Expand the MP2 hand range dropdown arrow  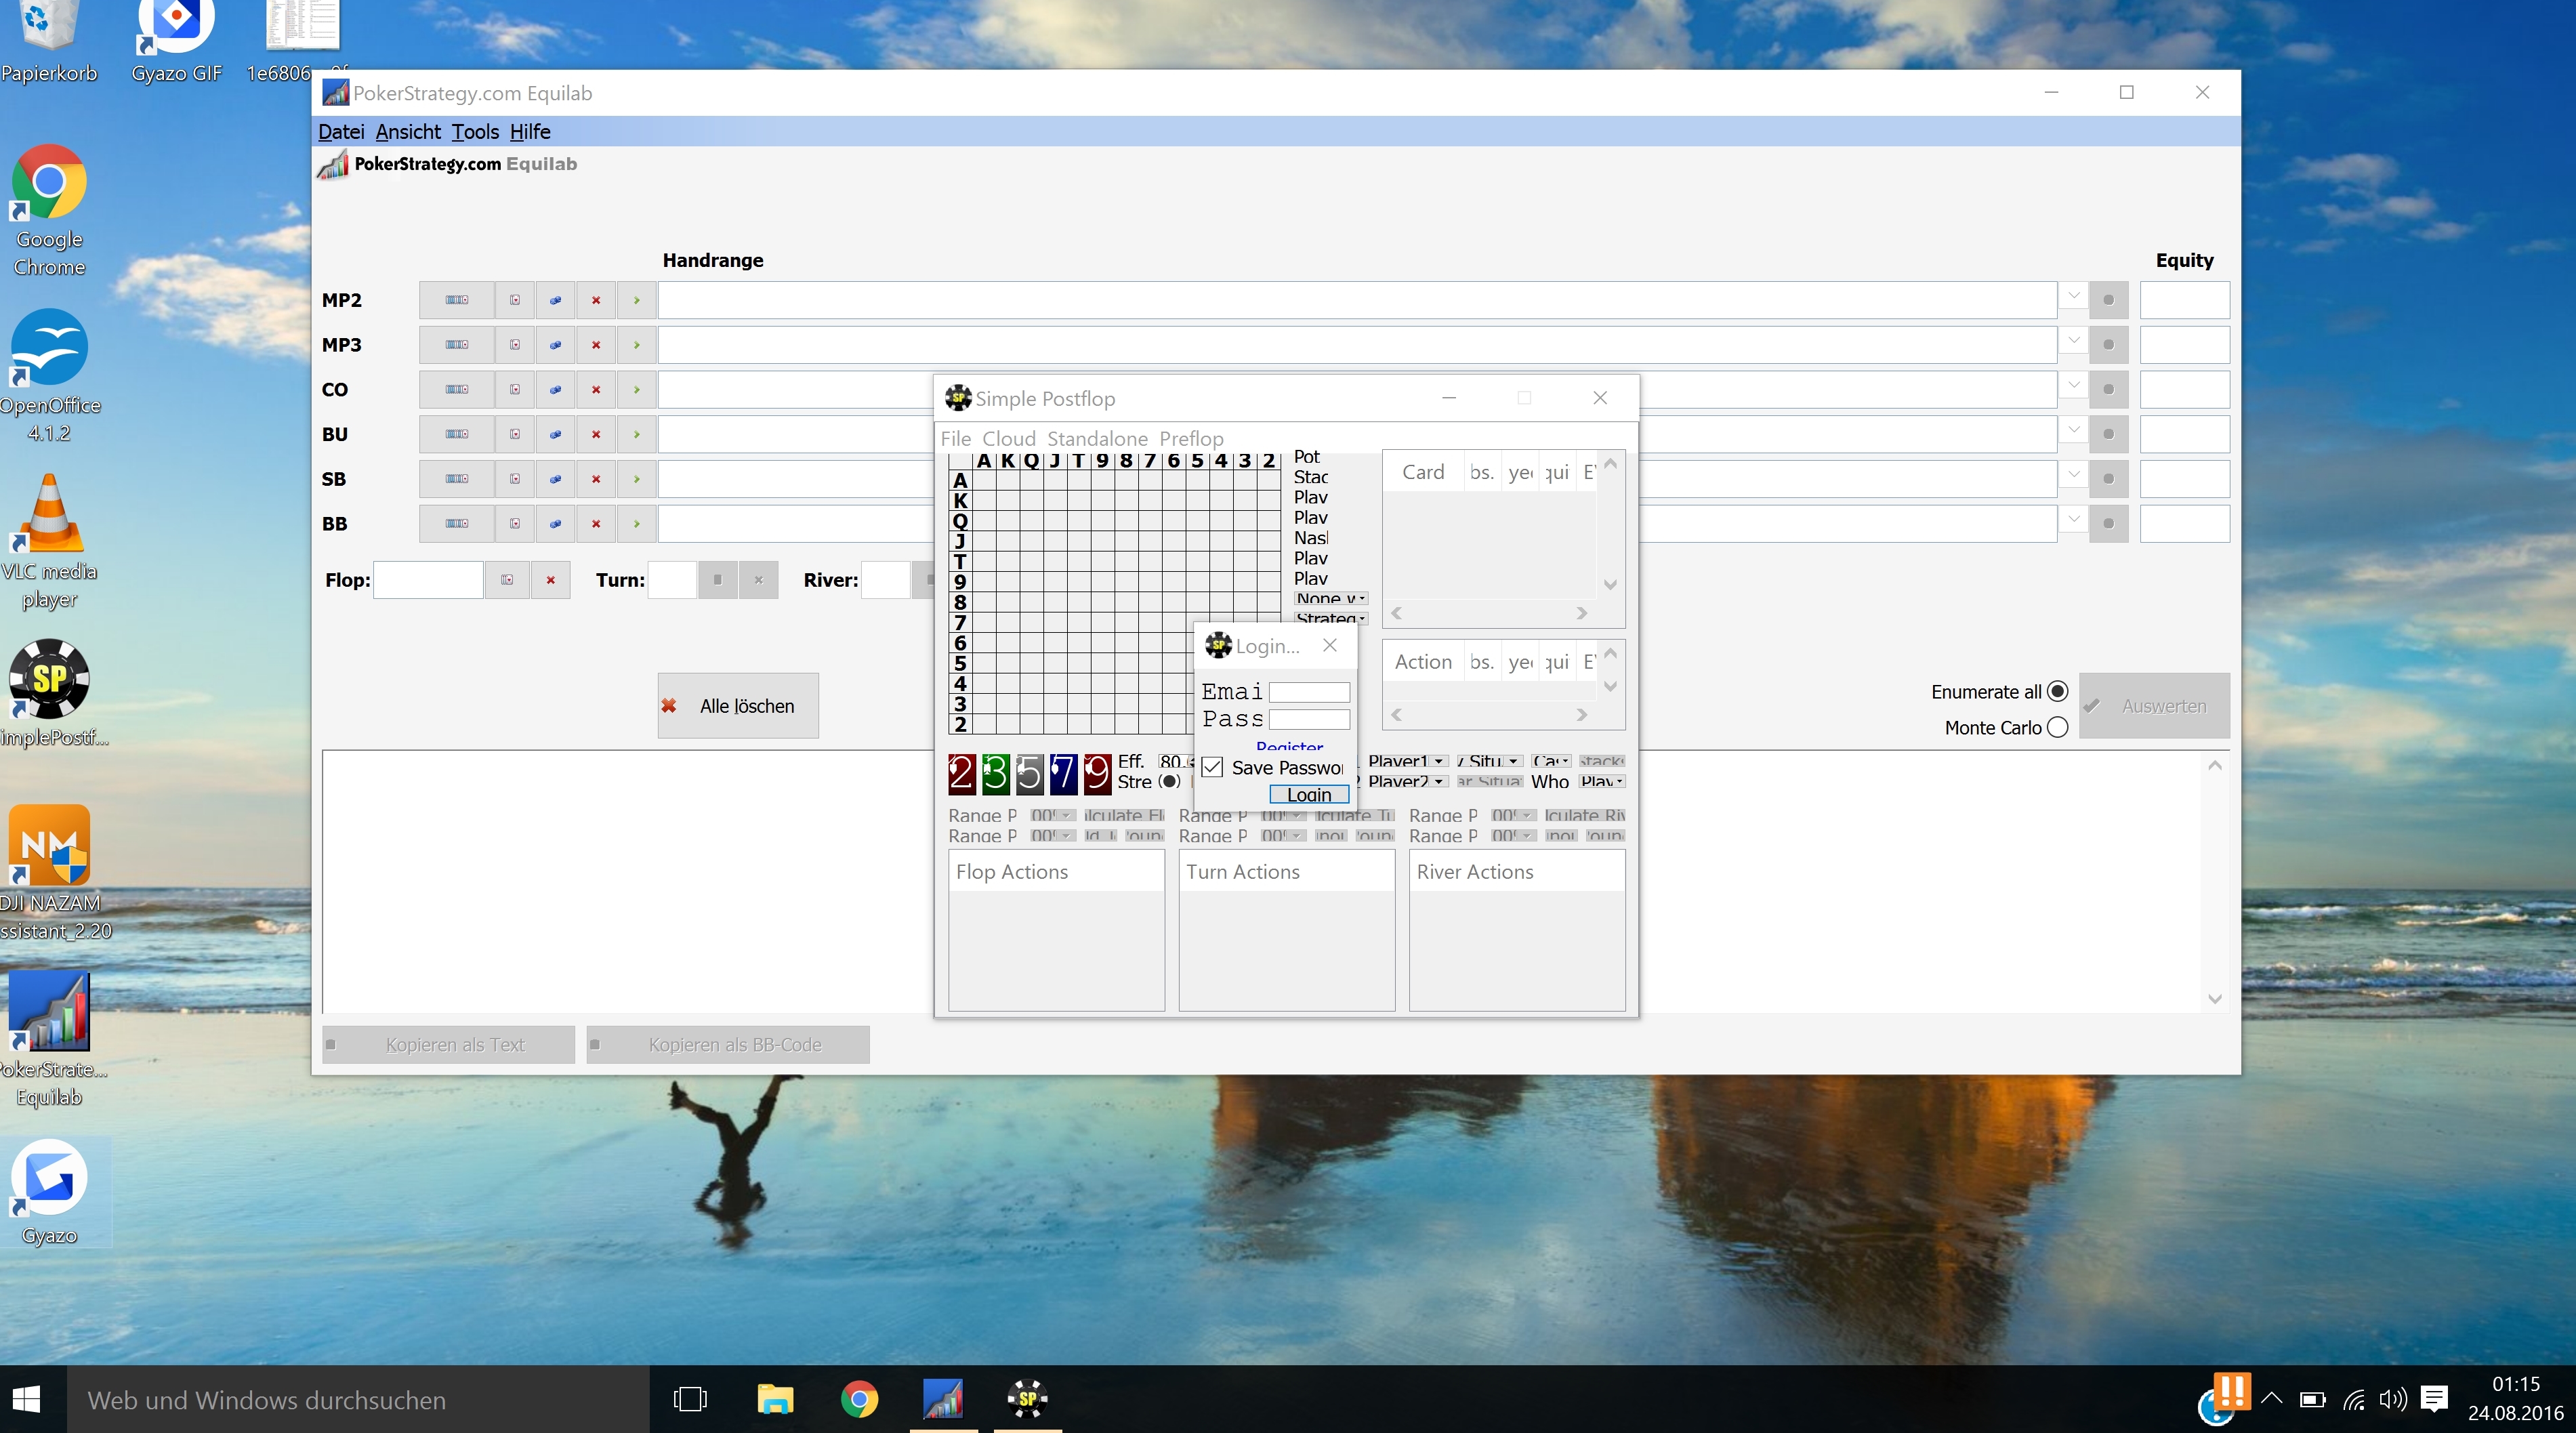[2073, 296]
